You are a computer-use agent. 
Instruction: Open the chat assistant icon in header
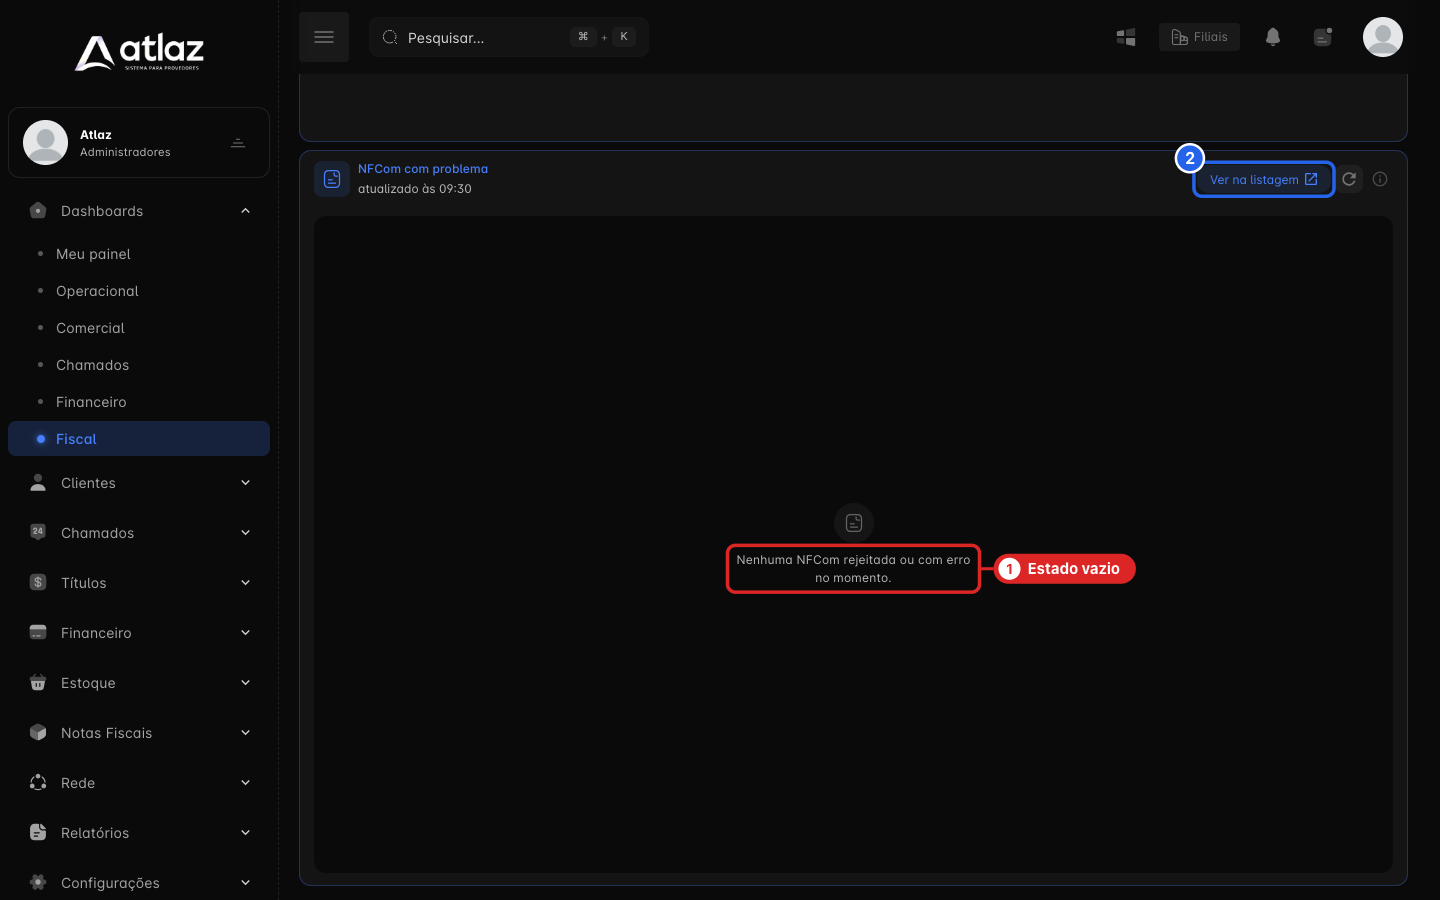1323,37
